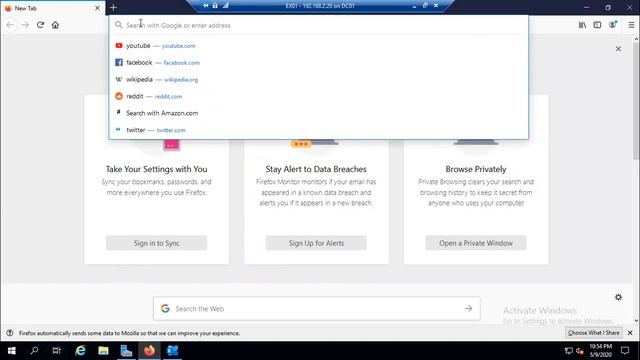The height and width of the screenshot is (360, 640).
Task: Click the Take Your Settings with You heading
Action: [x=156, y=169]
